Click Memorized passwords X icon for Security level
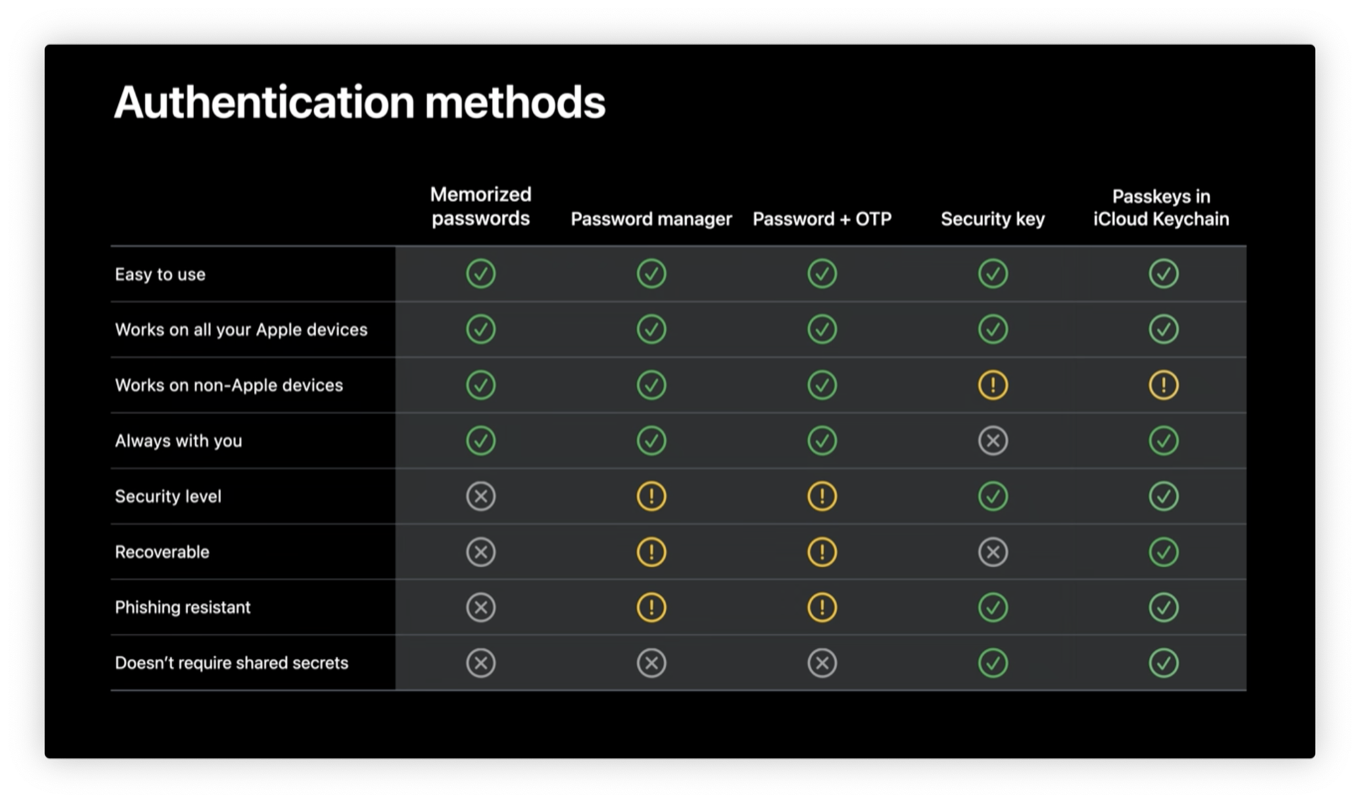 pyautogui.click(x=481, y=496)
